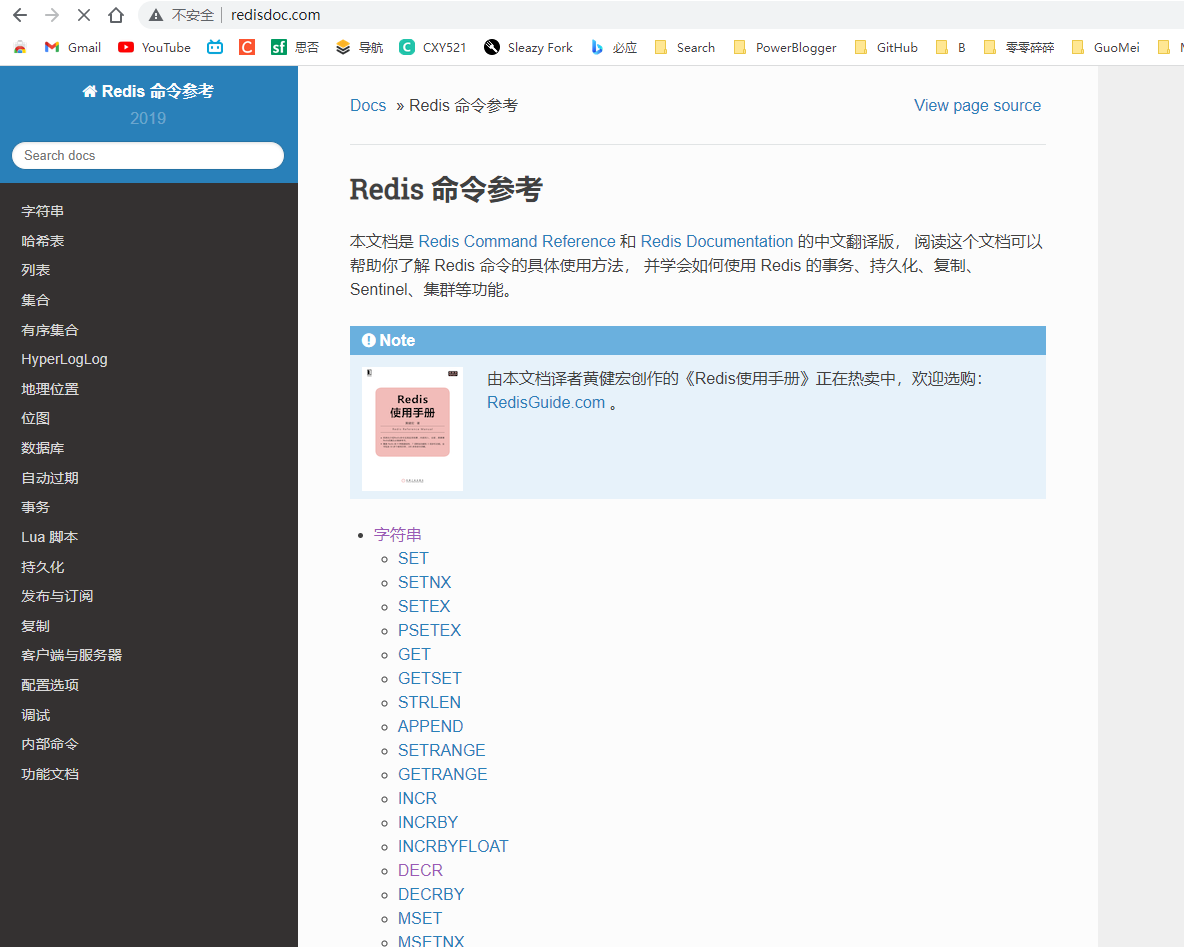The image size is (1184, 947).
Task: Open the red C (CSDN) bookmark icon
Action: pyautogui.click(x=246, y=48)
